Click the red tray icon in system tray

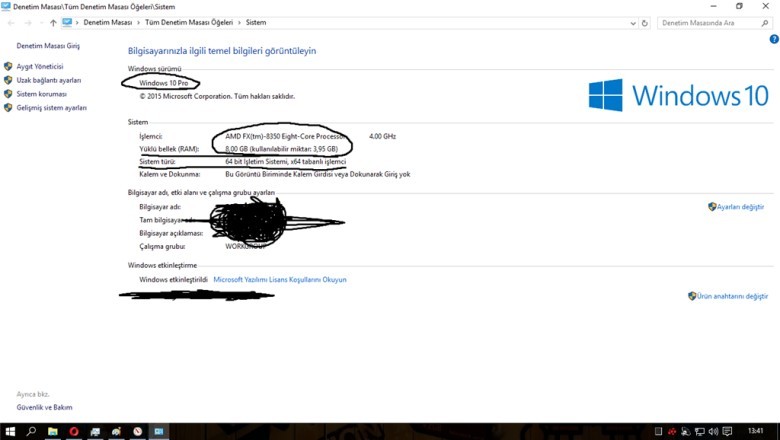672,432
